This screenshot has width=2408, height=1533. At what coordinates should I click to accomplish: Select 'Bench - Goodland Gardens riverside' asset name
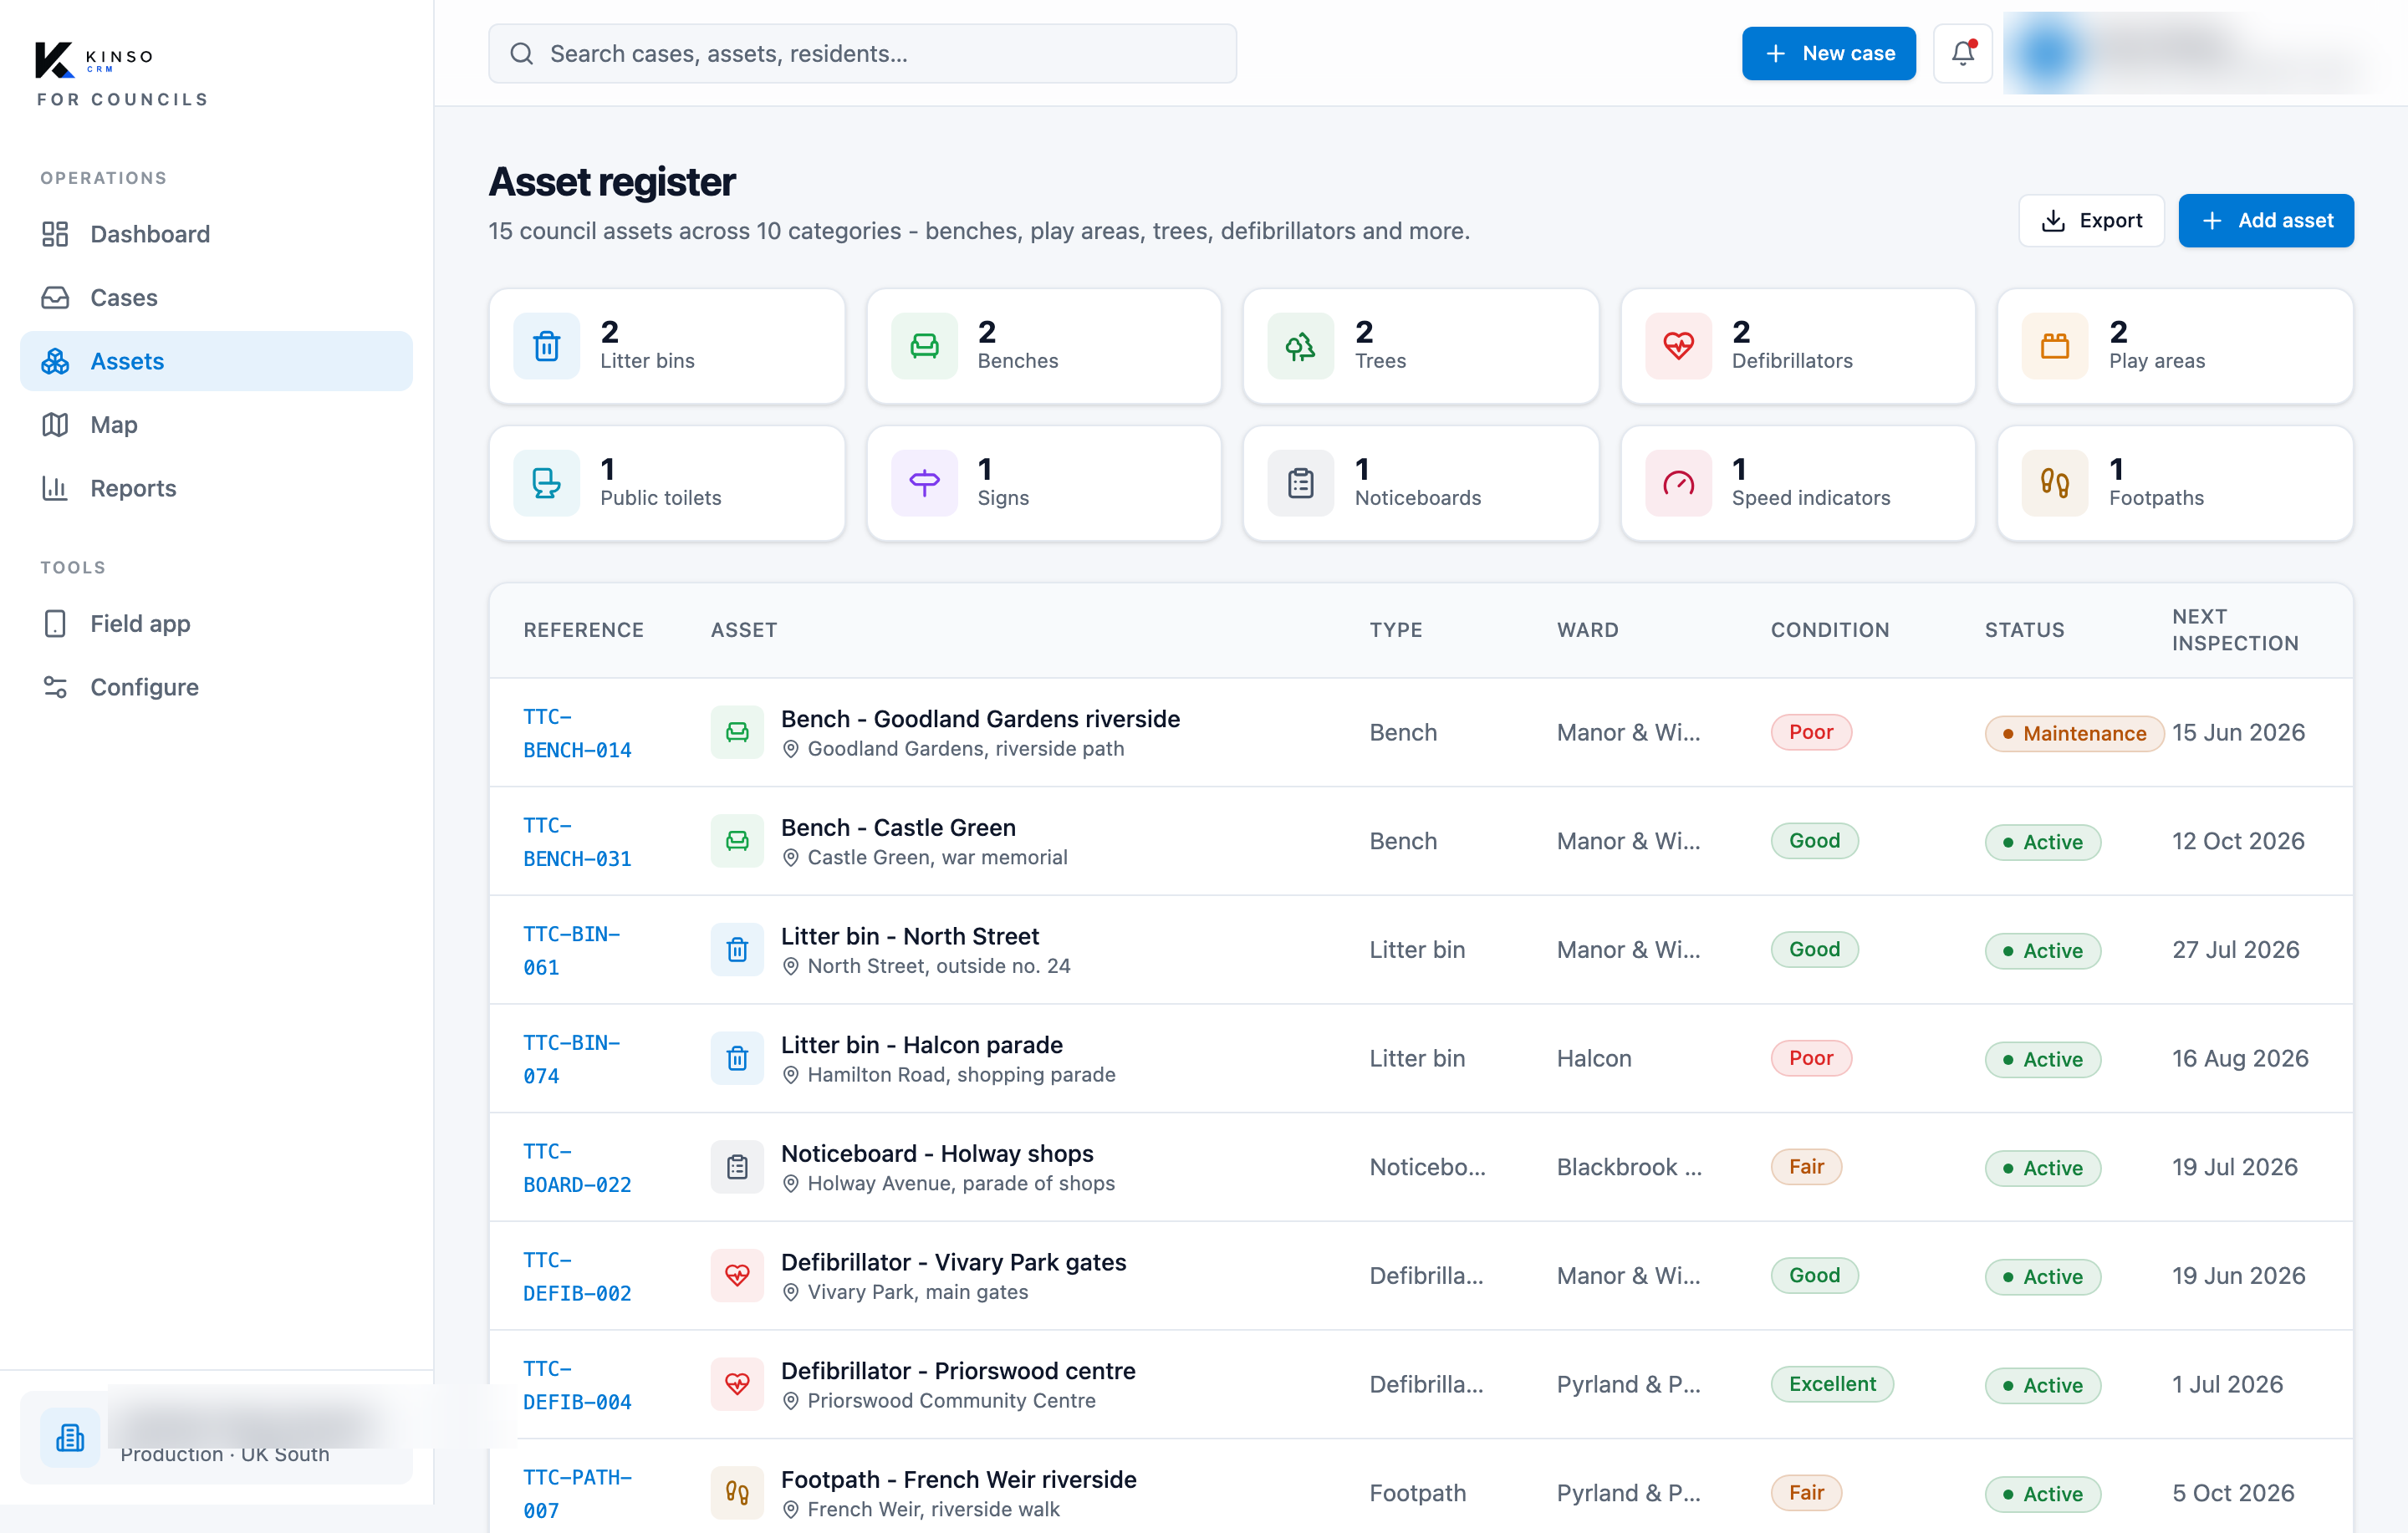pos(980,719)
